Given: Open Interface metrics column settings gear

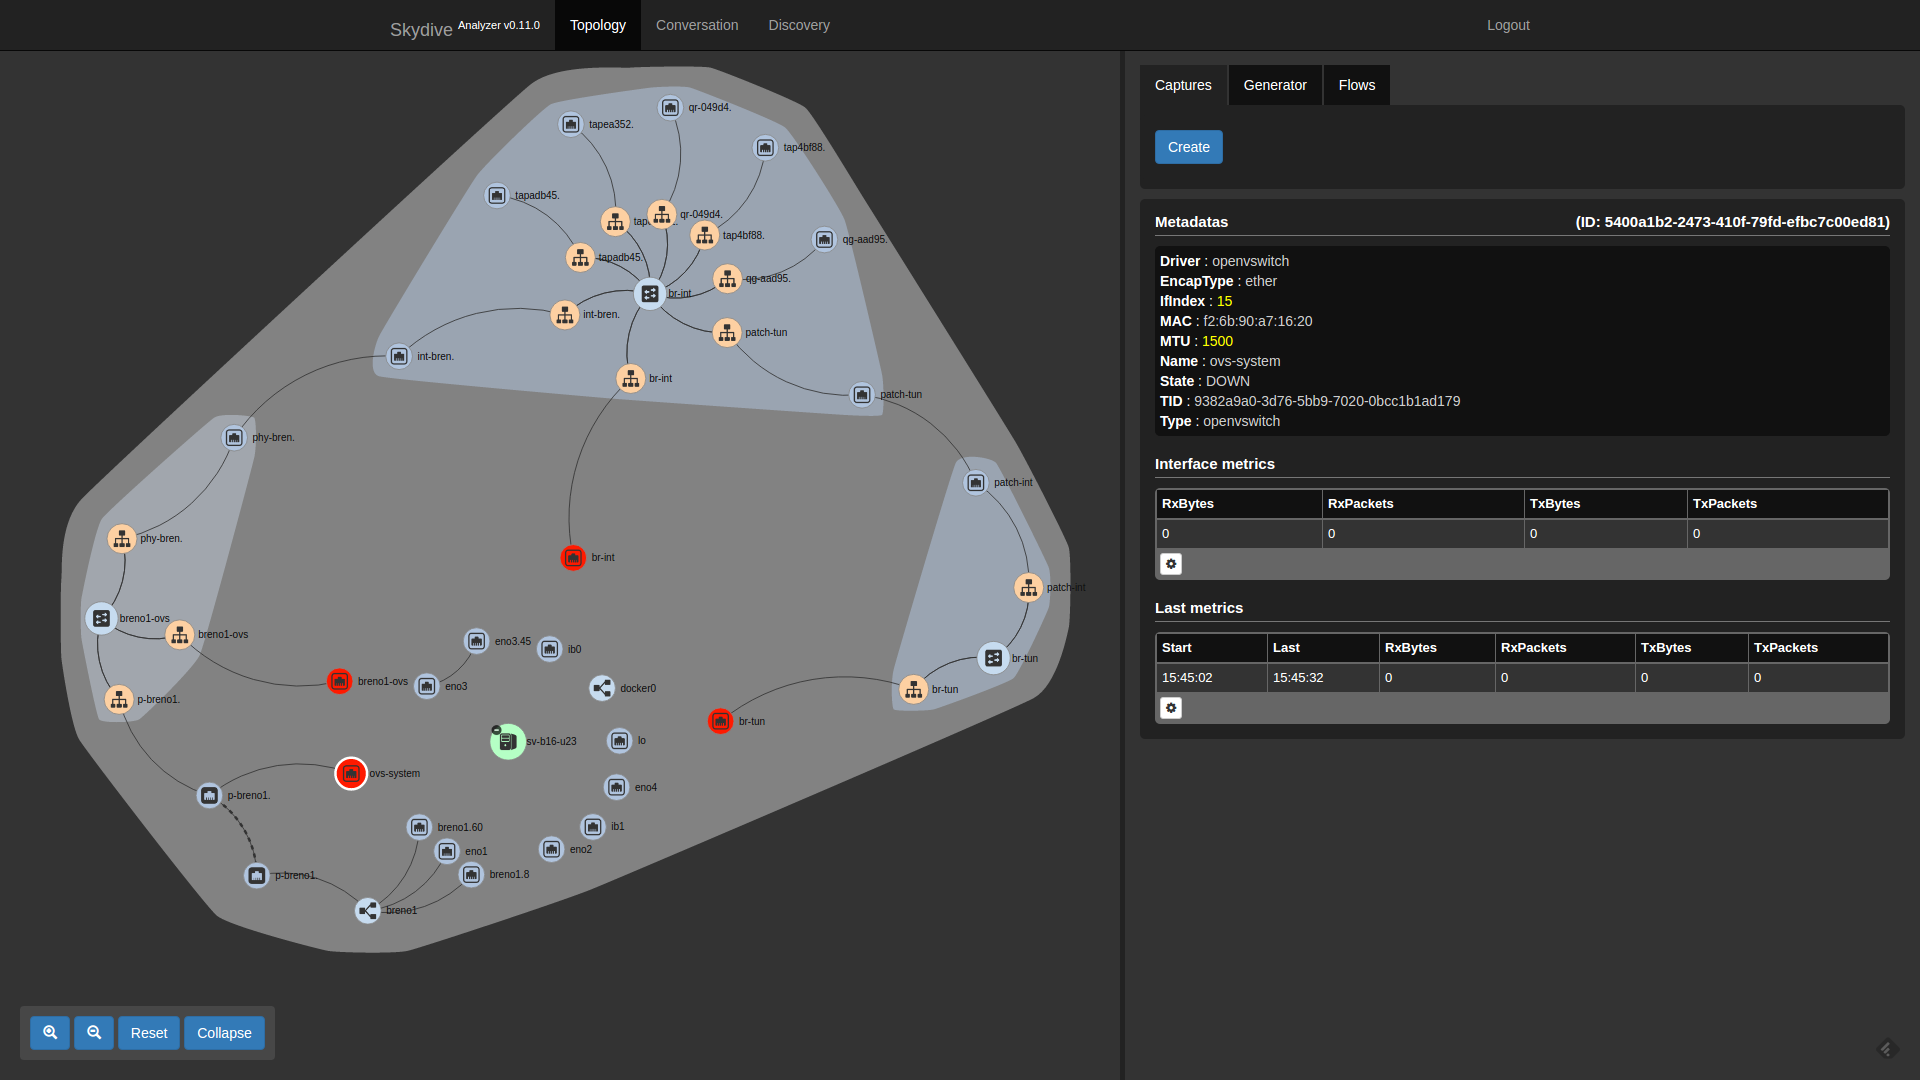Looking at the screenshot, I should coord(1171,564).
